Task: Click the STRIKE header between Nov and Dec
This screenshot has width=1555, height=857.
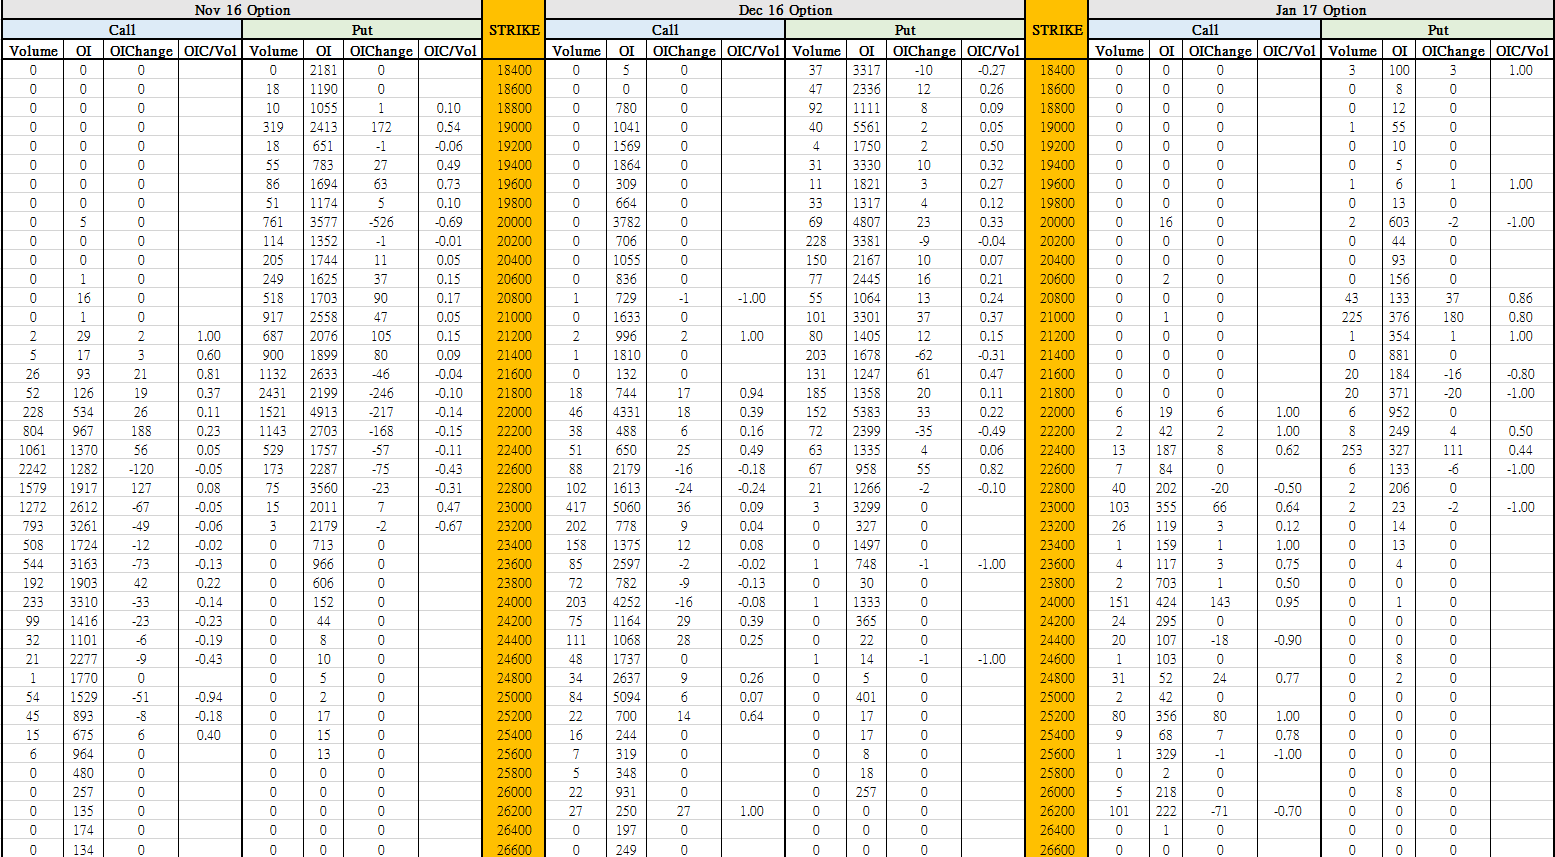Action: (x=514, y=30)
